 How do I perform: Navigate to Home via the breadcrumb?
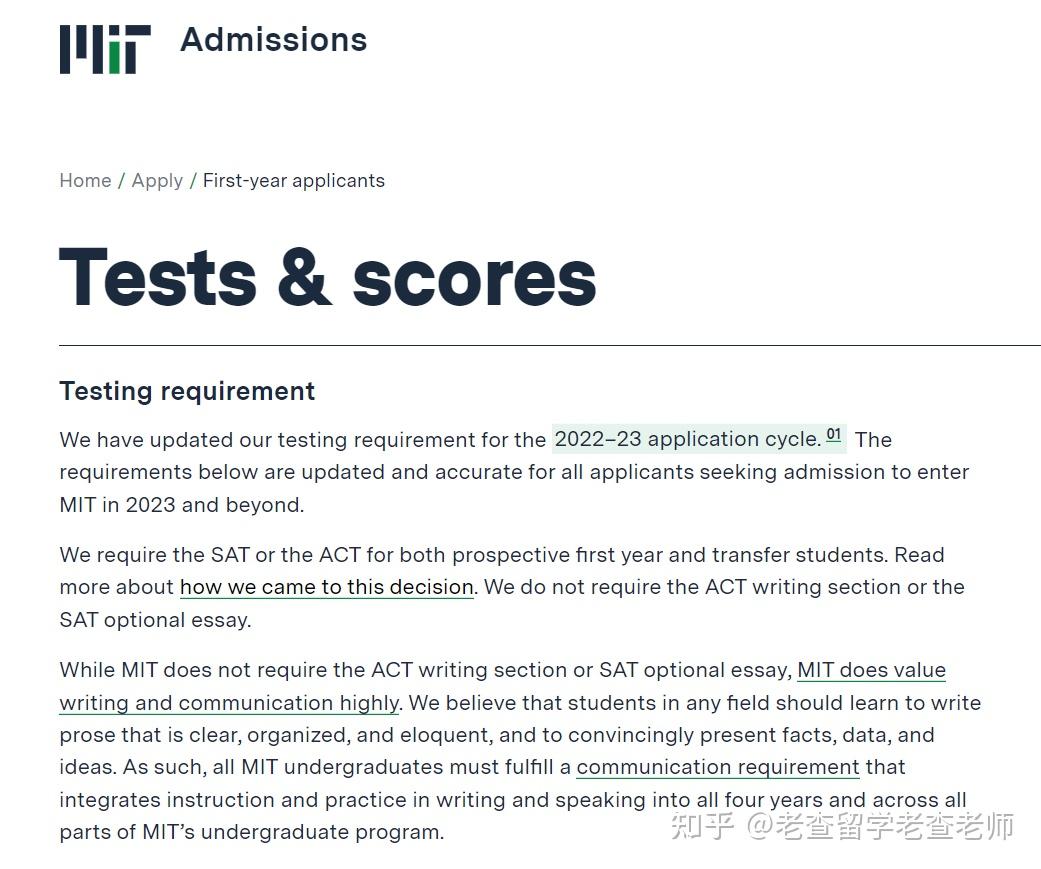[84, 180]
